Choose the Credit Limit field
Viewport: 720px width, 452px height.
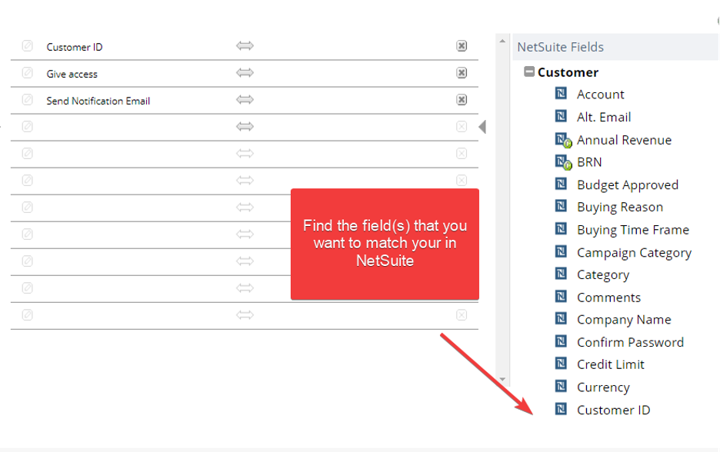(x=611, y=364)
